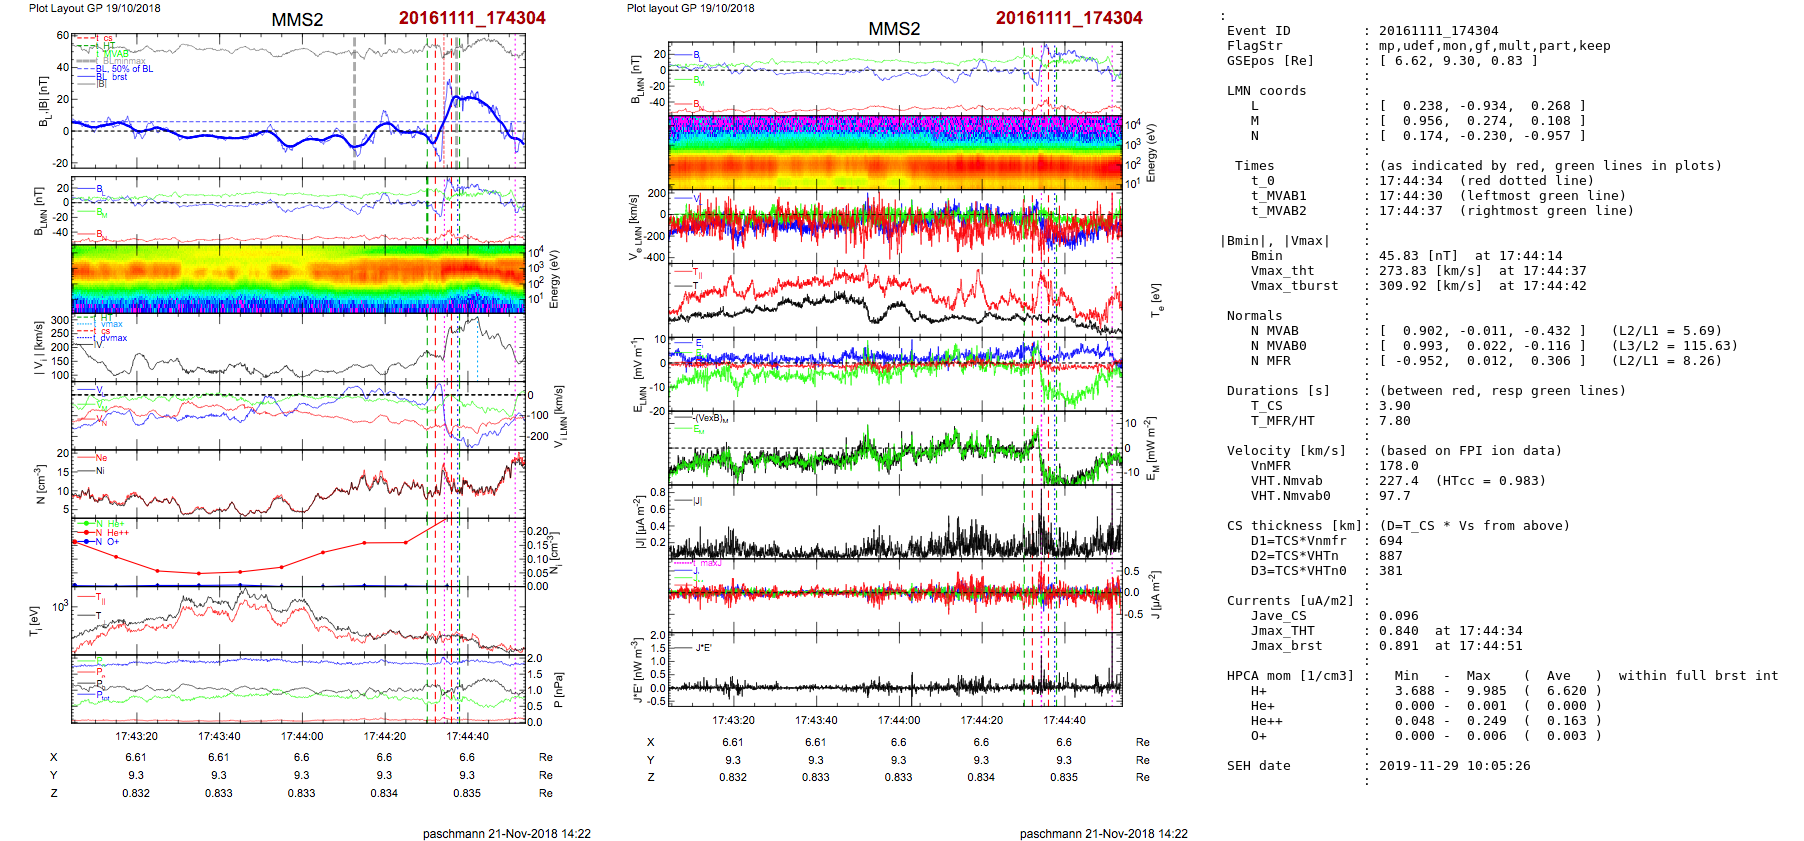Select the "J*E'" legend entry
Image resolution: width=1804 pixels, height=841 pixels.
(x=703, y=648)
